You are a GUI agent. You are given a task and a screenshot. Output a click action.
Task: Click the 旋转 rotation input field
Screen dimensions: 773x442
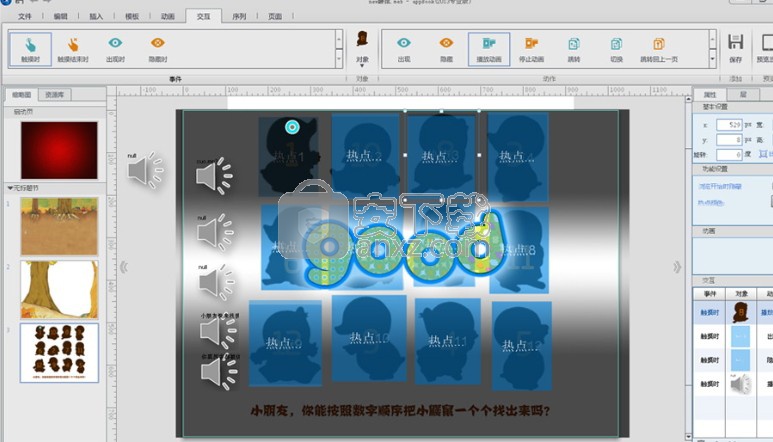[x=729, y=155]
